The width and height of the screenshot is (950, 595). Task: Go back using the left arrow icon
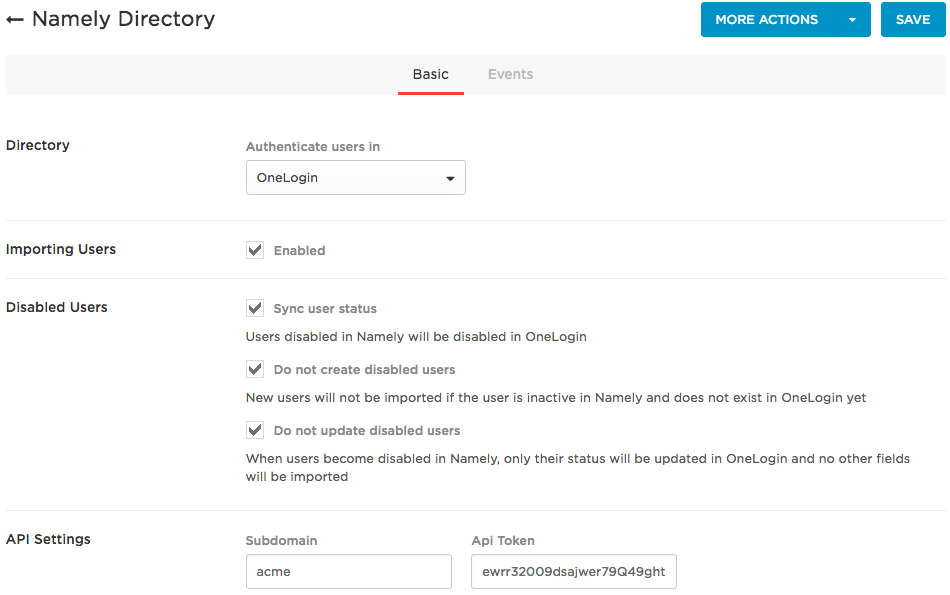(15, 20)
